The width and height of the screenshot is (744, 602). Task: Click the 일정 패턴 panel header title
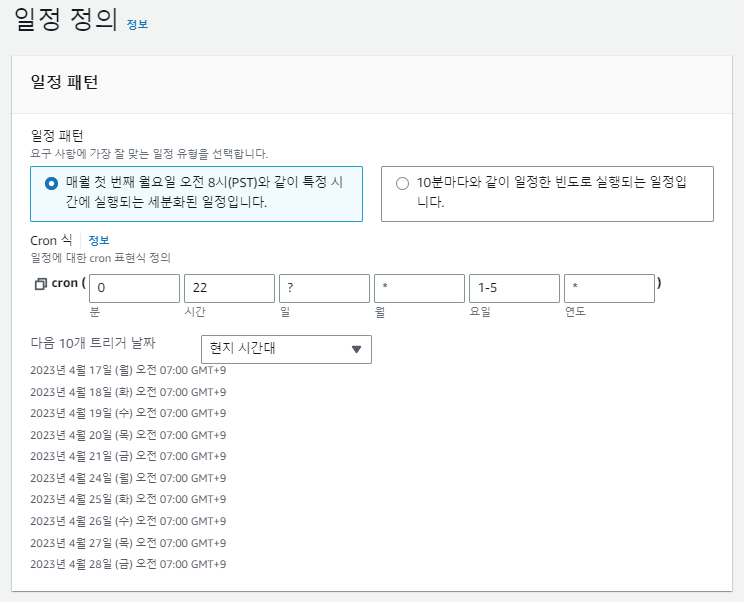pyautogui.click(x=64, y=82)
